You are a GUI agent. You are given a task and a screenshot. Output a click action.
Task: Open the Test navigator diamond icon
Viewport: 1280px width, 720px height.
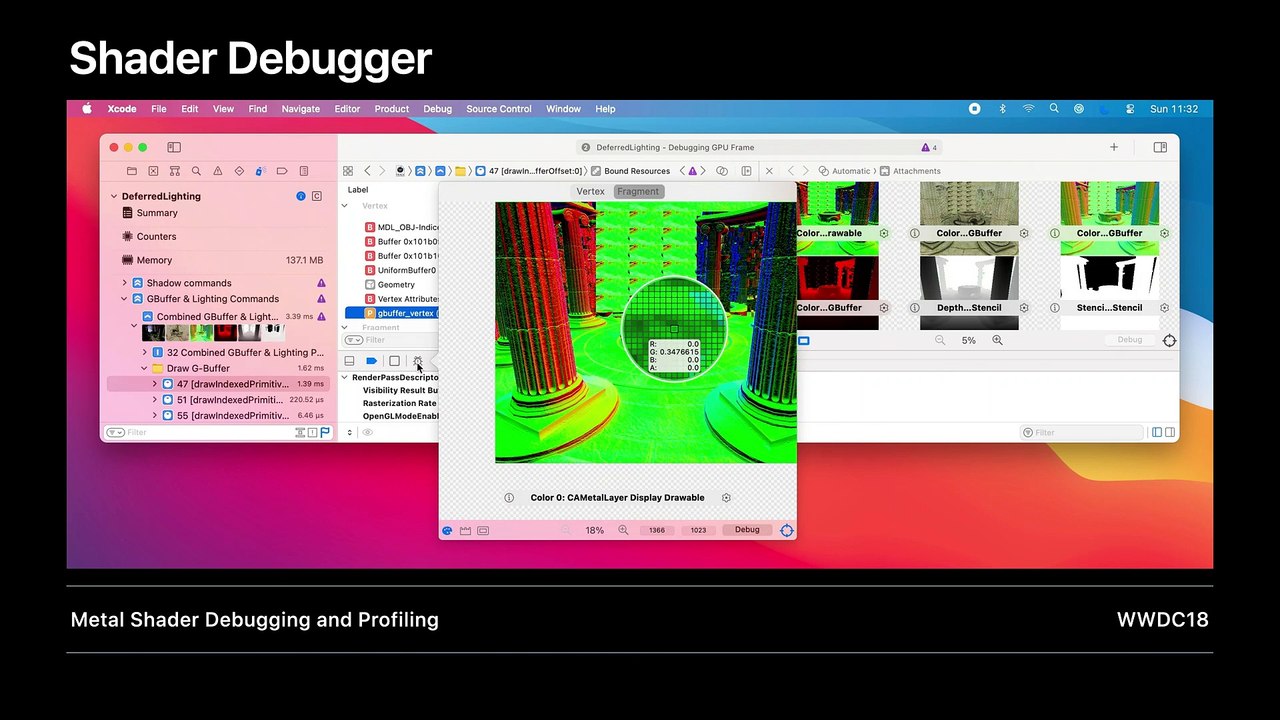239,171
